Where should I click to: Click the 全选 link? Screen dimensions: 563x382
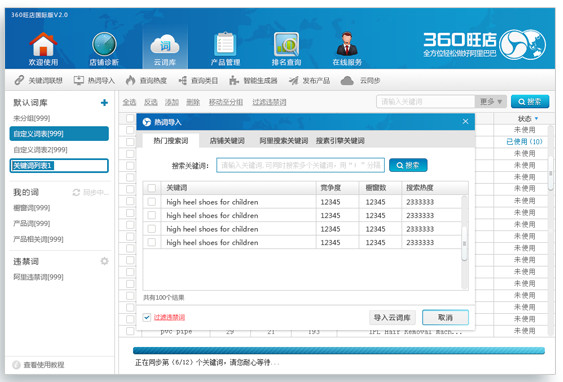(x=129, y=102)
